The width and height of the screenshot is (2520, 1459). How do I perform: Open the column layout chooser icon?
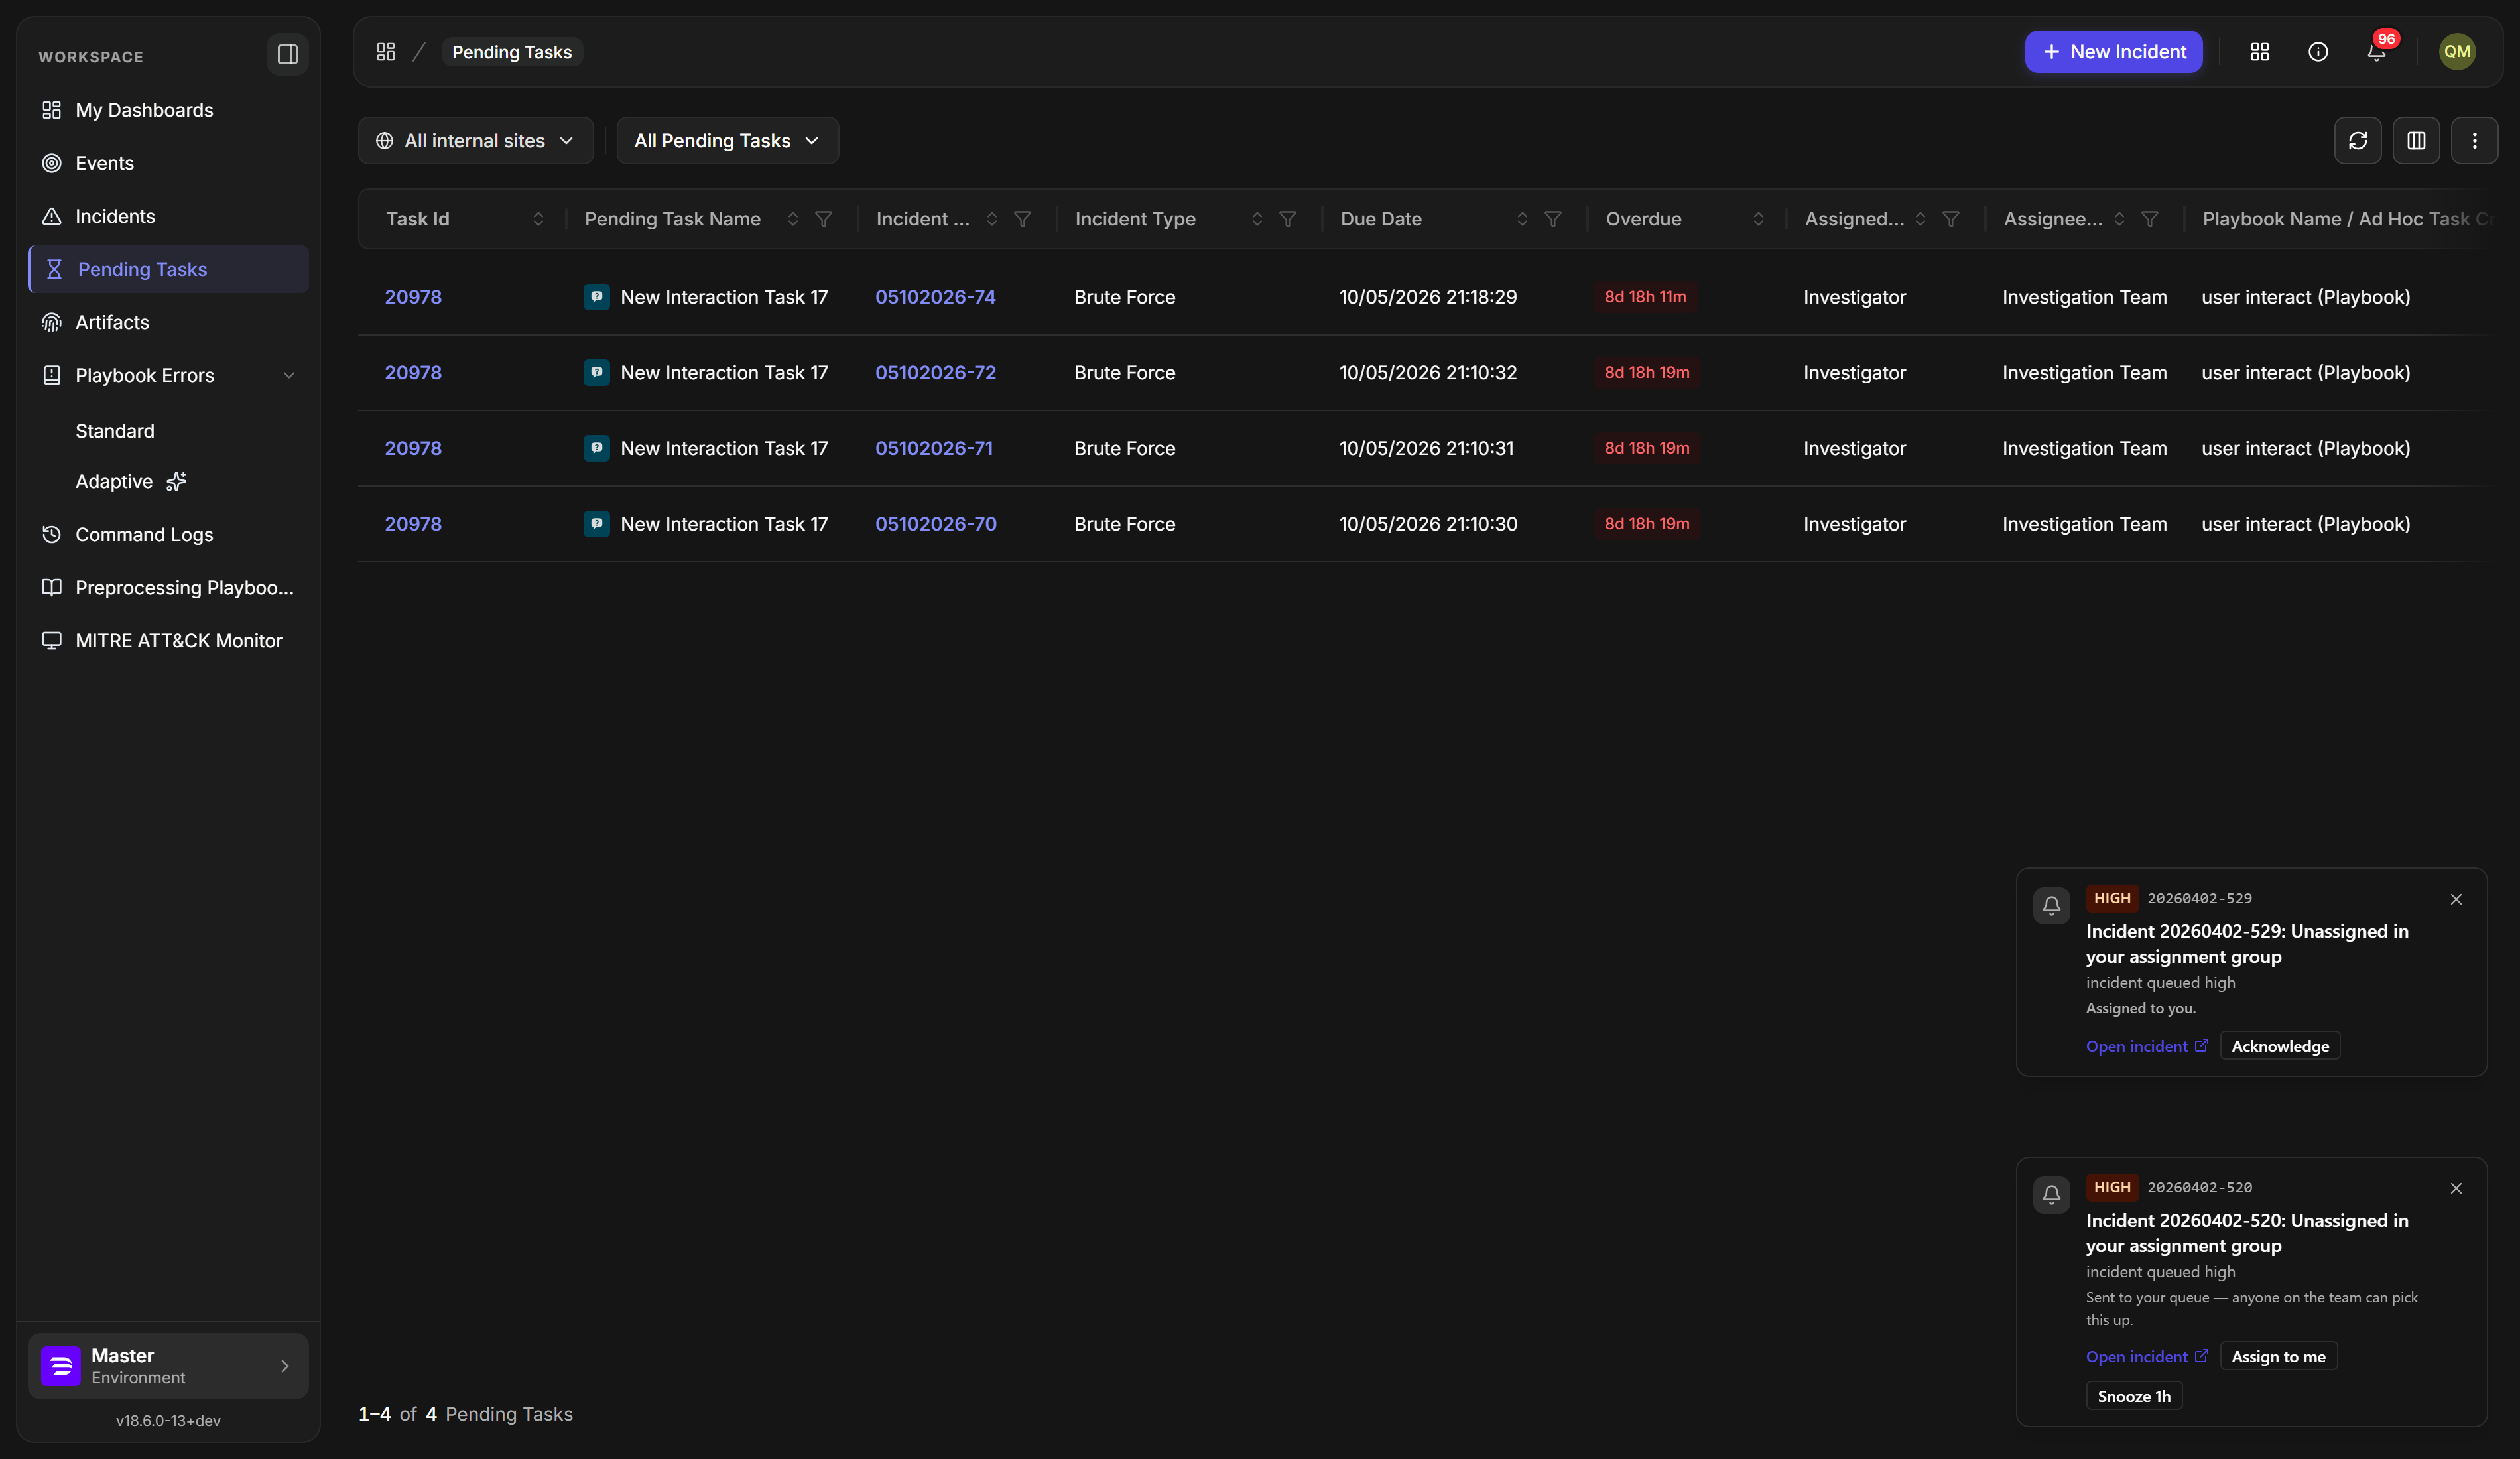2416,141
